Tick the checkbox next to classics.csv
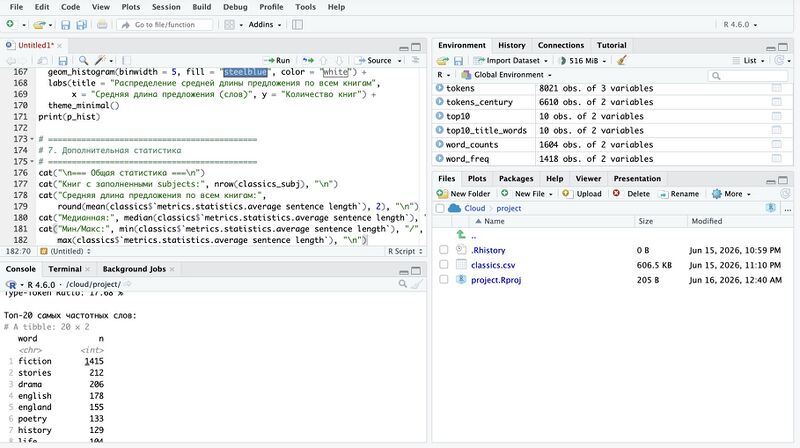800x448 pixels. (443, 265)
